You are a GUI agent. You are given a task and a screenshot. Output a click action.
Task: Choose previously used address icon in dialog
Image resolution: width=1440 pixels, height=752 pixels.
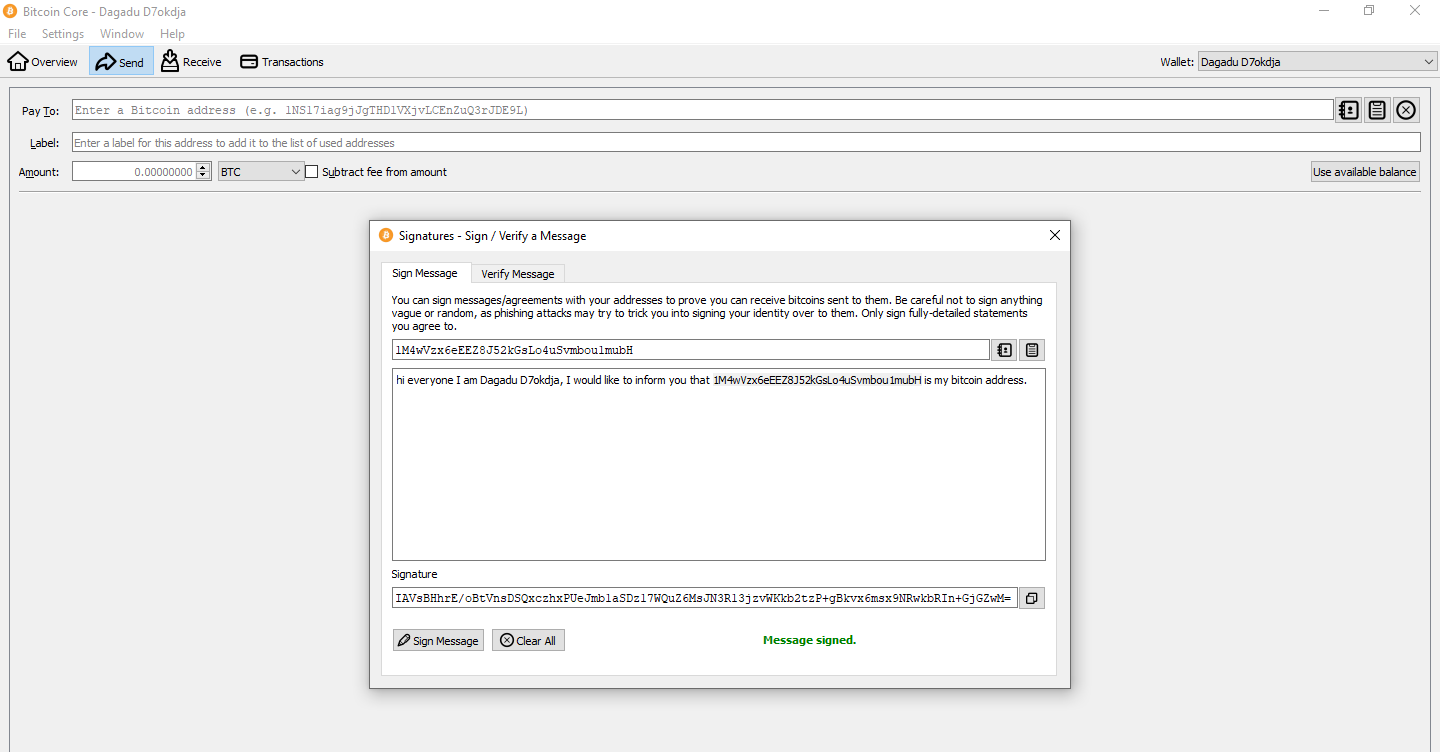point(1005,350)
